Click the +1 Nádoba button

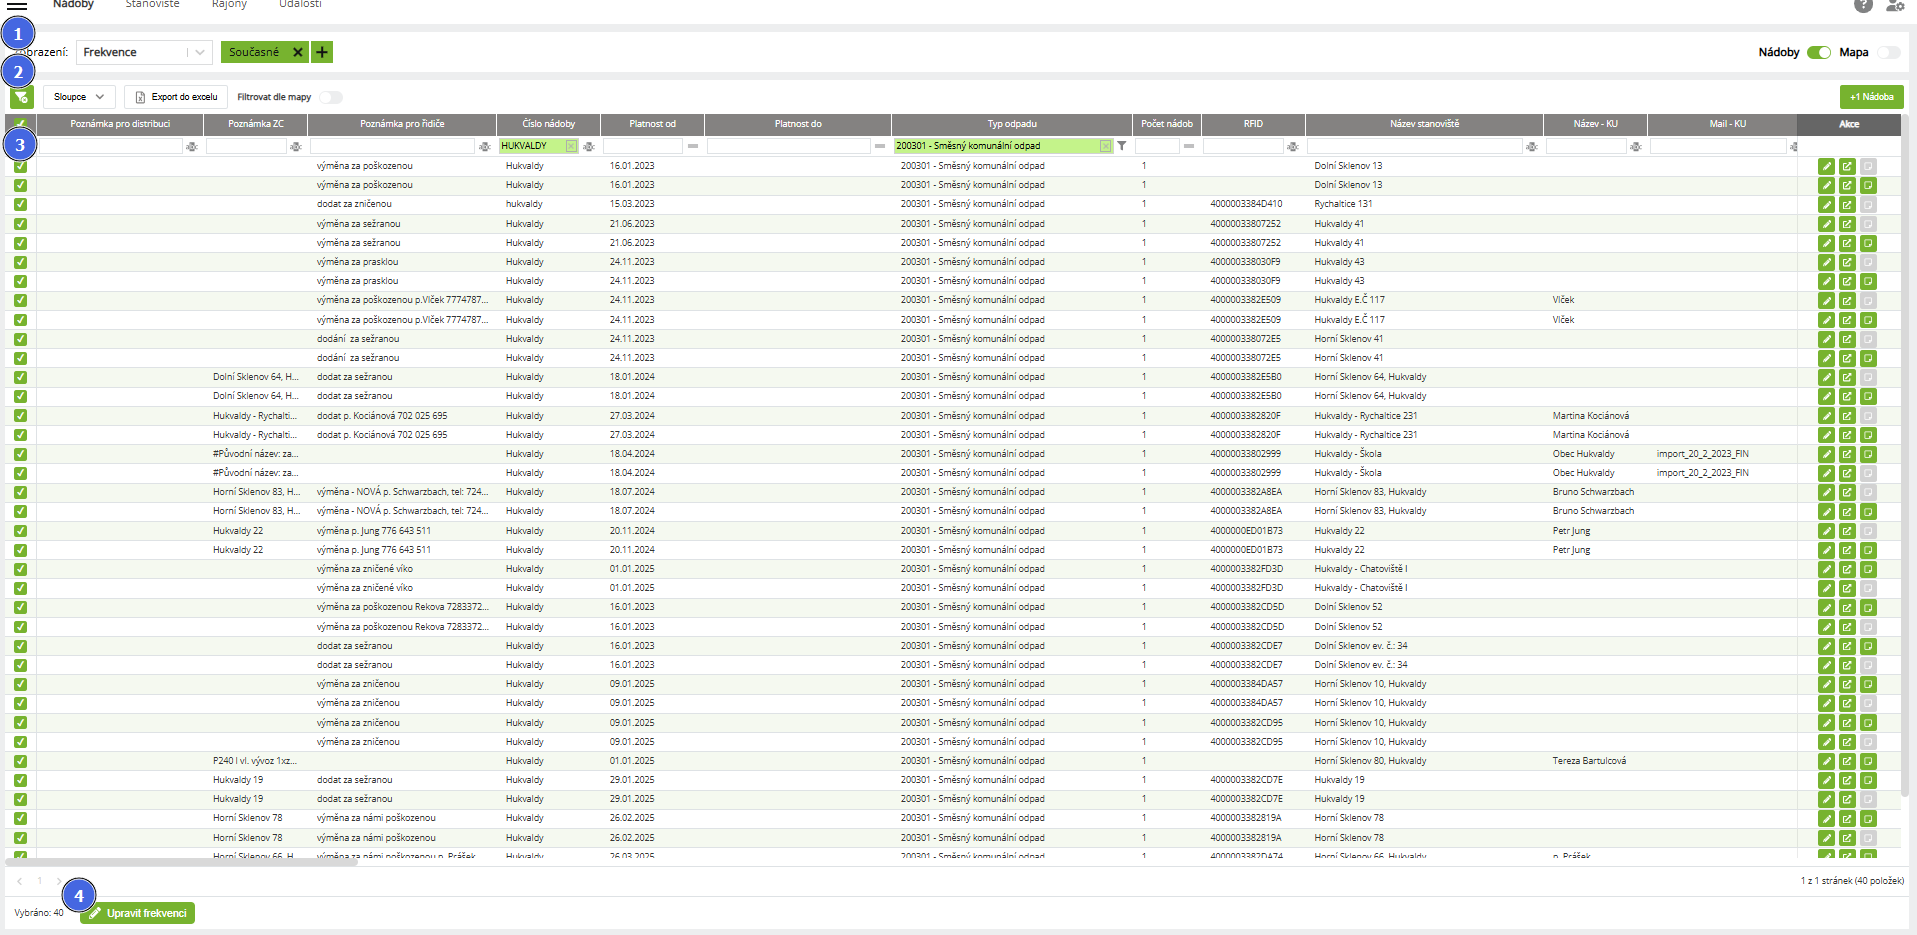(x=1871, y=97)
